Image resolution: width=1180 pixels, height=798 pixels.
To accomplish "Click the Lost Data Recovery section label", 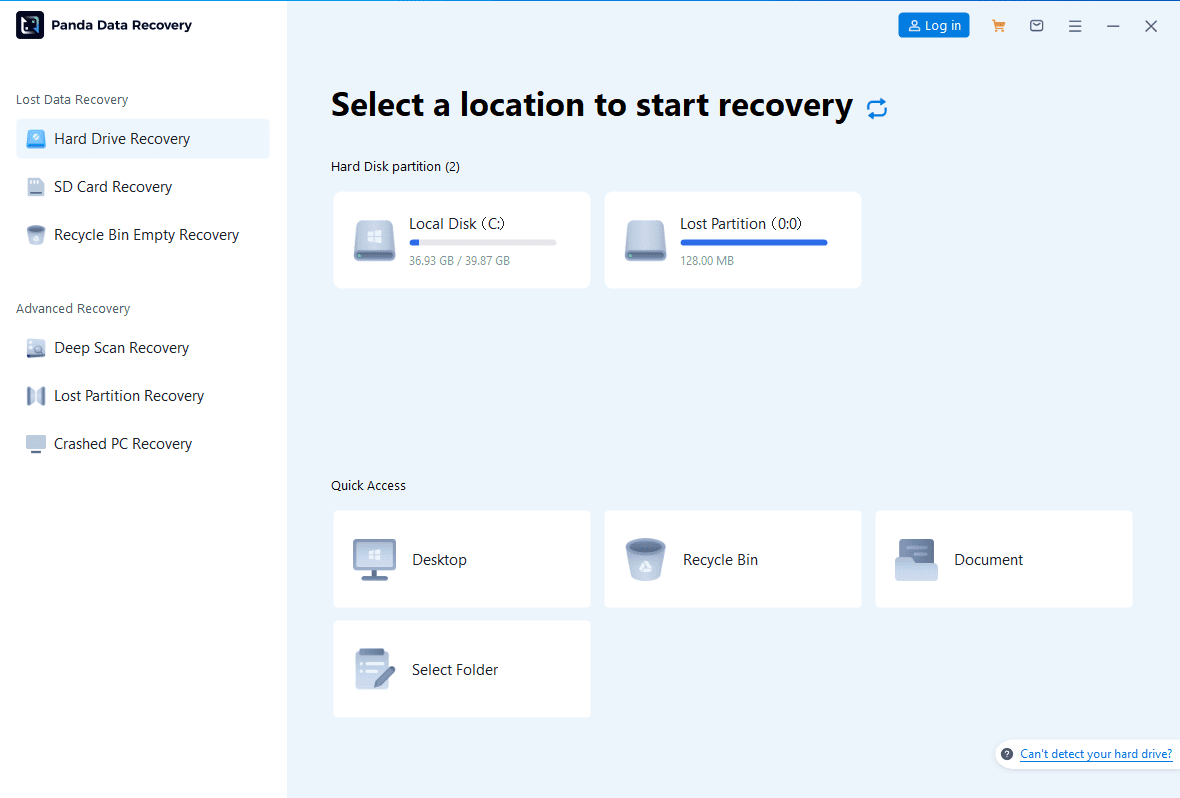I will [72, 99].
